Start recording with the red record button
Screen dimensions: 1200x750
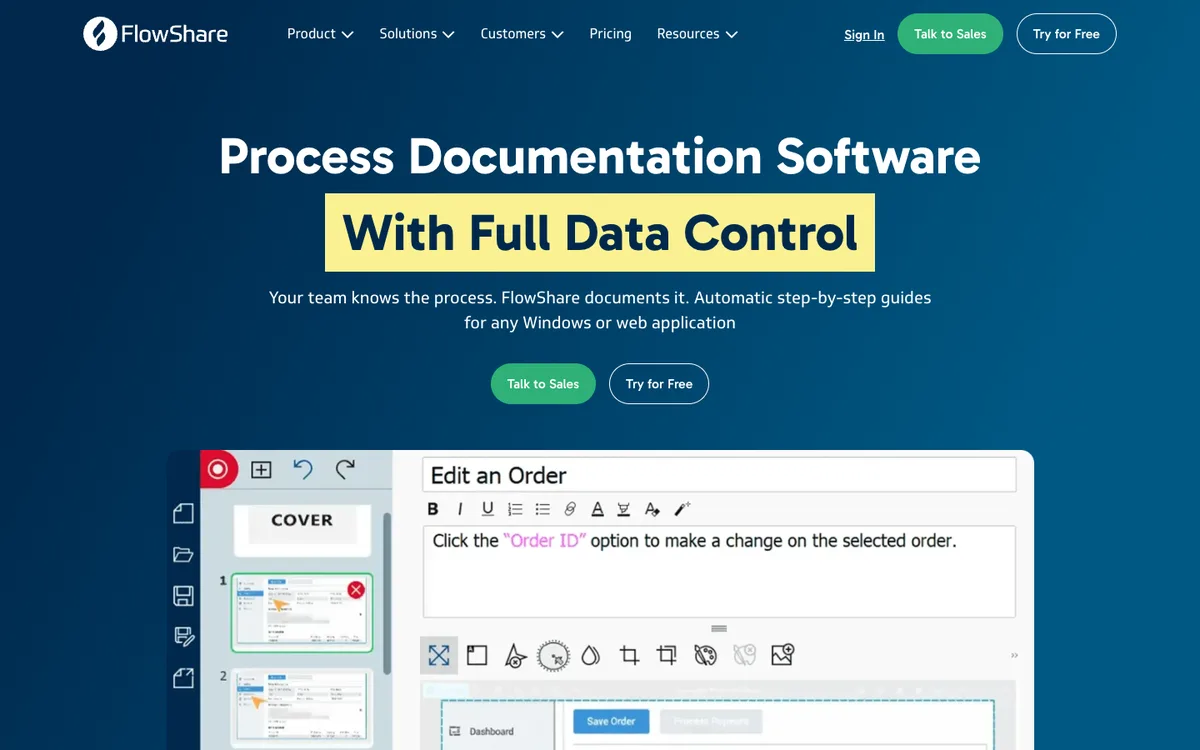click(218, 469)
